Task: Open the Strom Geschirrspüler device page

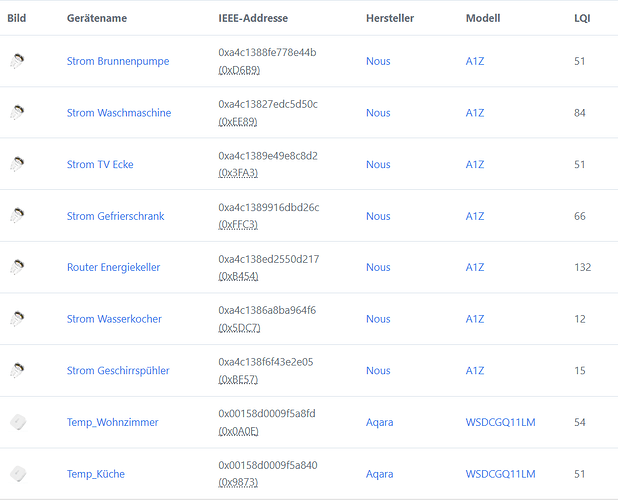Action: (x=118, y=370)
